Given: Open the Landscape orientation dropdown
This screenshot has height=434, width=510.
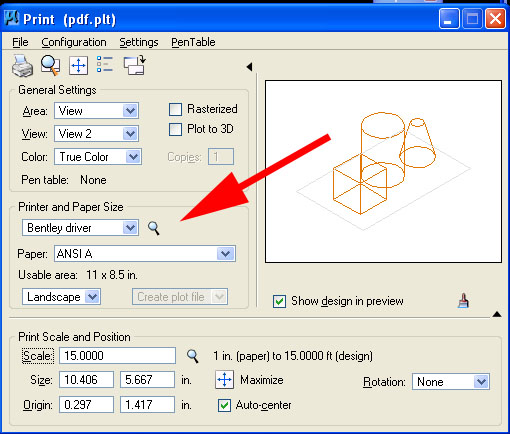Looking at the screenshot, I should pos(61,297).
